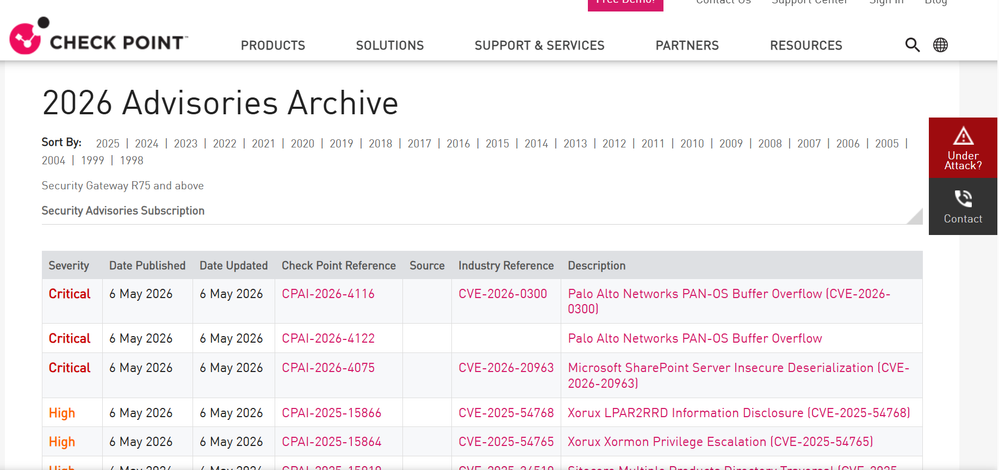Open Xorux LPAR2RRD Information Disclosure description
The height and width of the screenshot is (470, 999).
[x=739, y=413]
